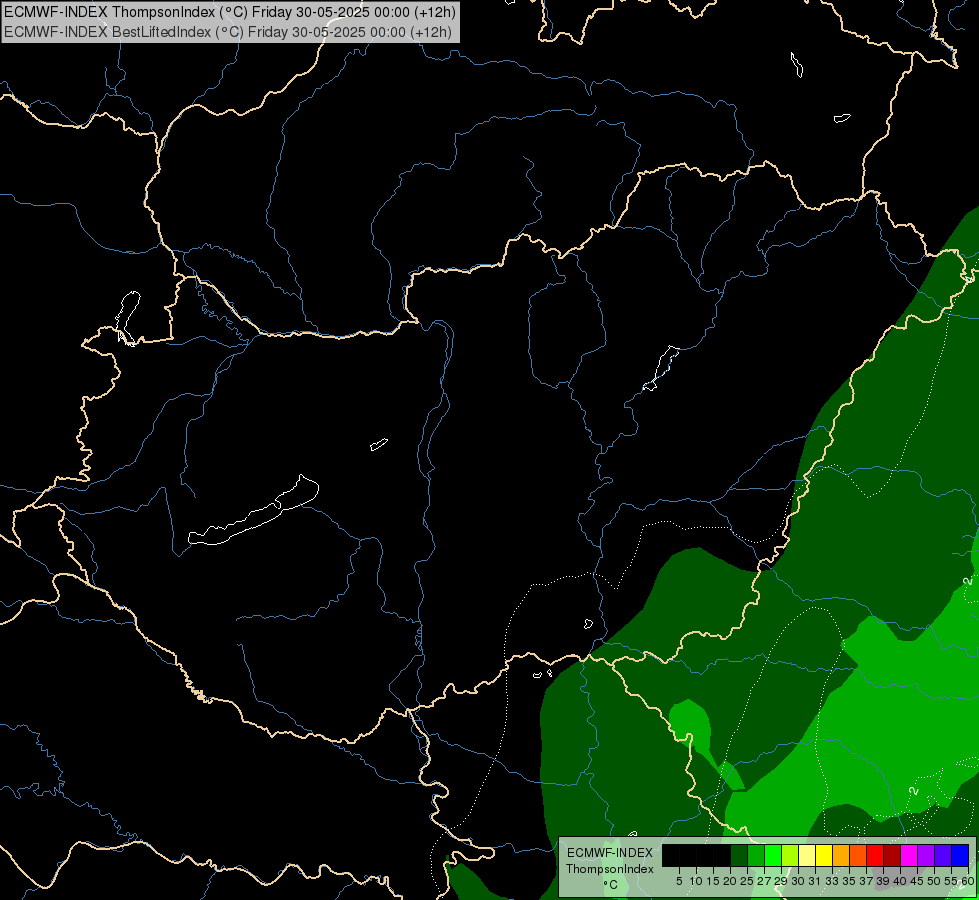Viewport: 979px width, 900px height.
Task: Click the °C unit label in legend
Action: 611,885
